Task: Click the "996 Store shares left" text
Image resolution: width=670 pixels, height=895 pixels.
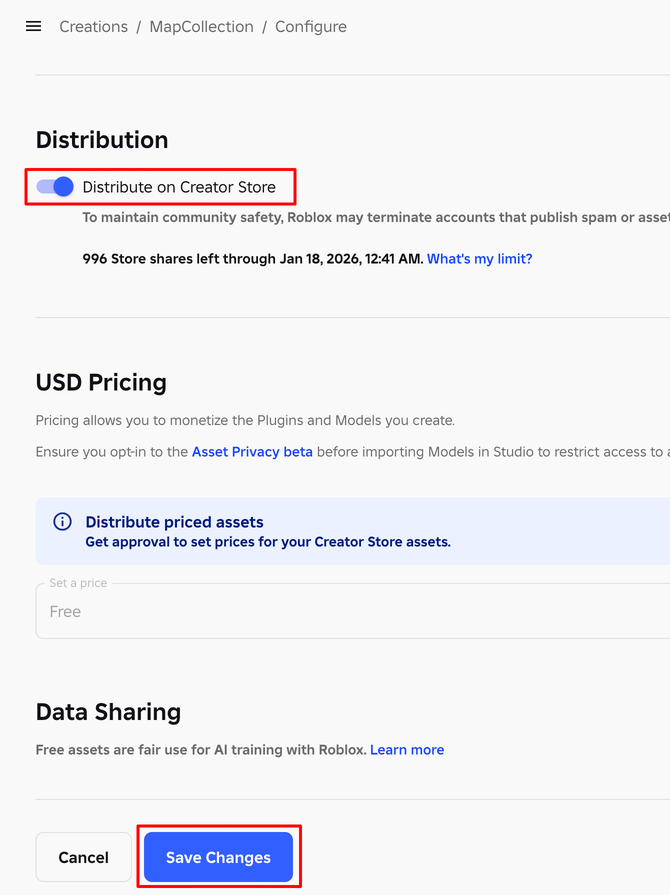Action: [x=252, y=259]
